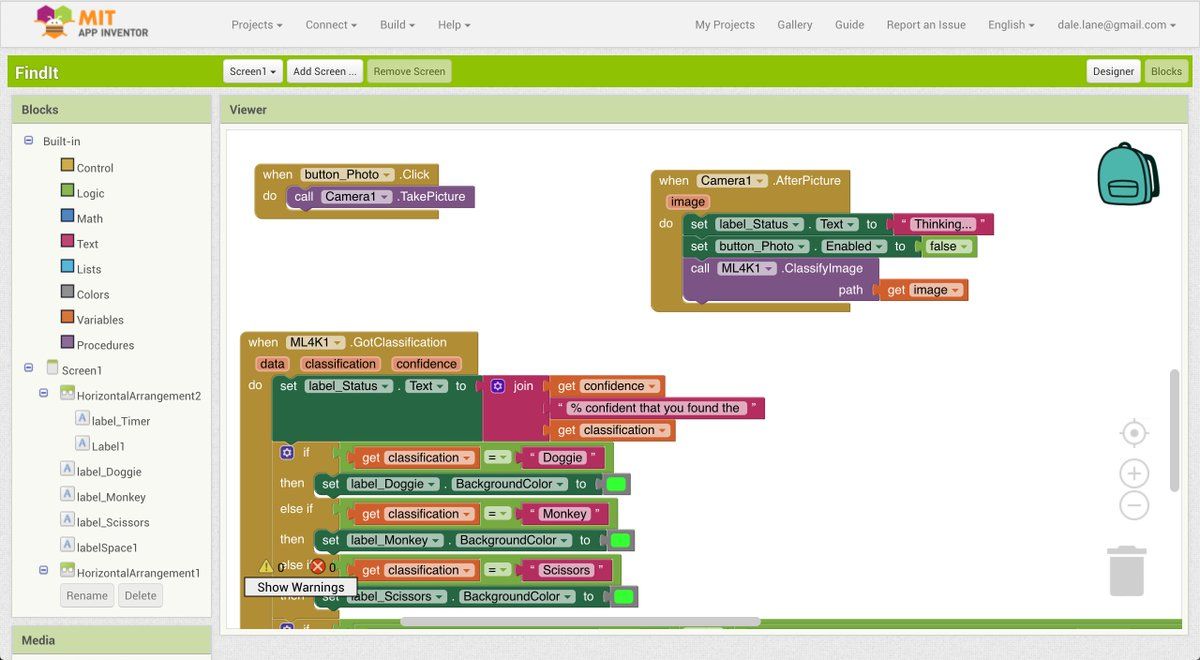The image size is (1200, 660).
Task: Open the Screen1 dropdown selector
Action: coord(252,72)
